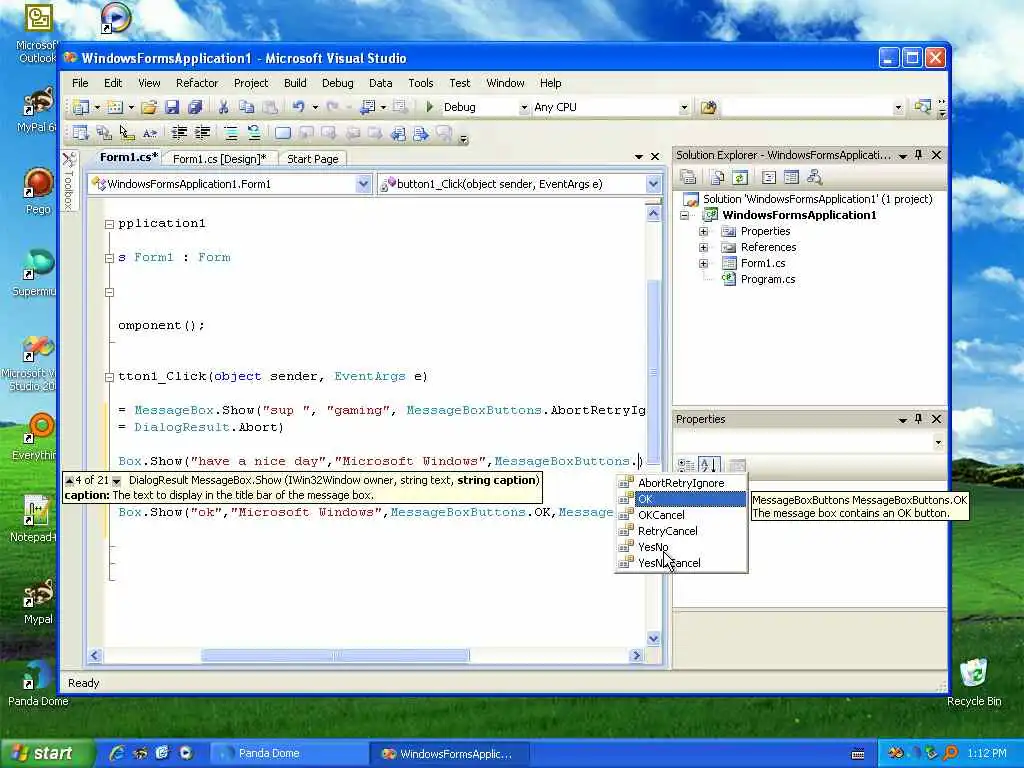
Task: Select YesNo in the IntelliSense list
Action: coord(681,547)
